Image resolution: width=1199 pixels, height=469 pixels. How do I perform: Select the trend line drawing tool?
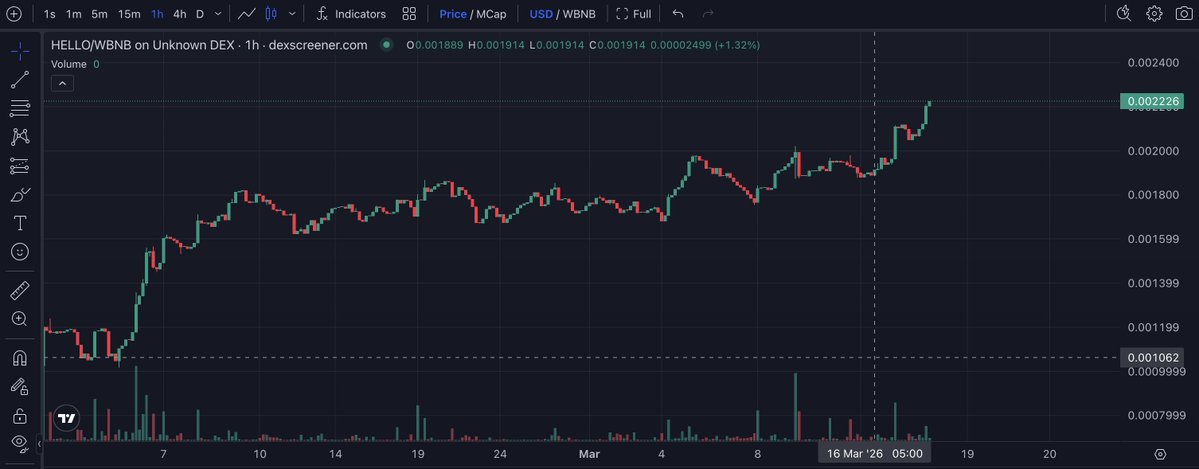(20, 80)
